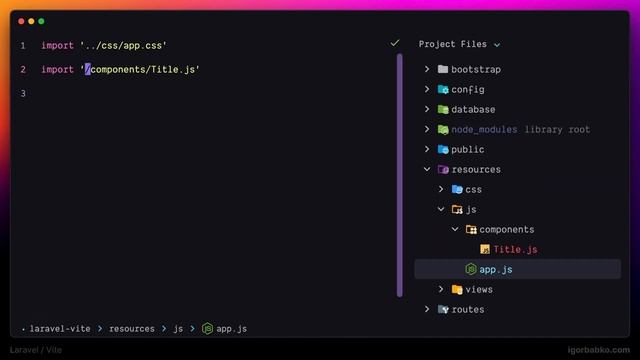Select the public folder name
Image resolution: width=640 pixels, height=360 pixels.
468,149
